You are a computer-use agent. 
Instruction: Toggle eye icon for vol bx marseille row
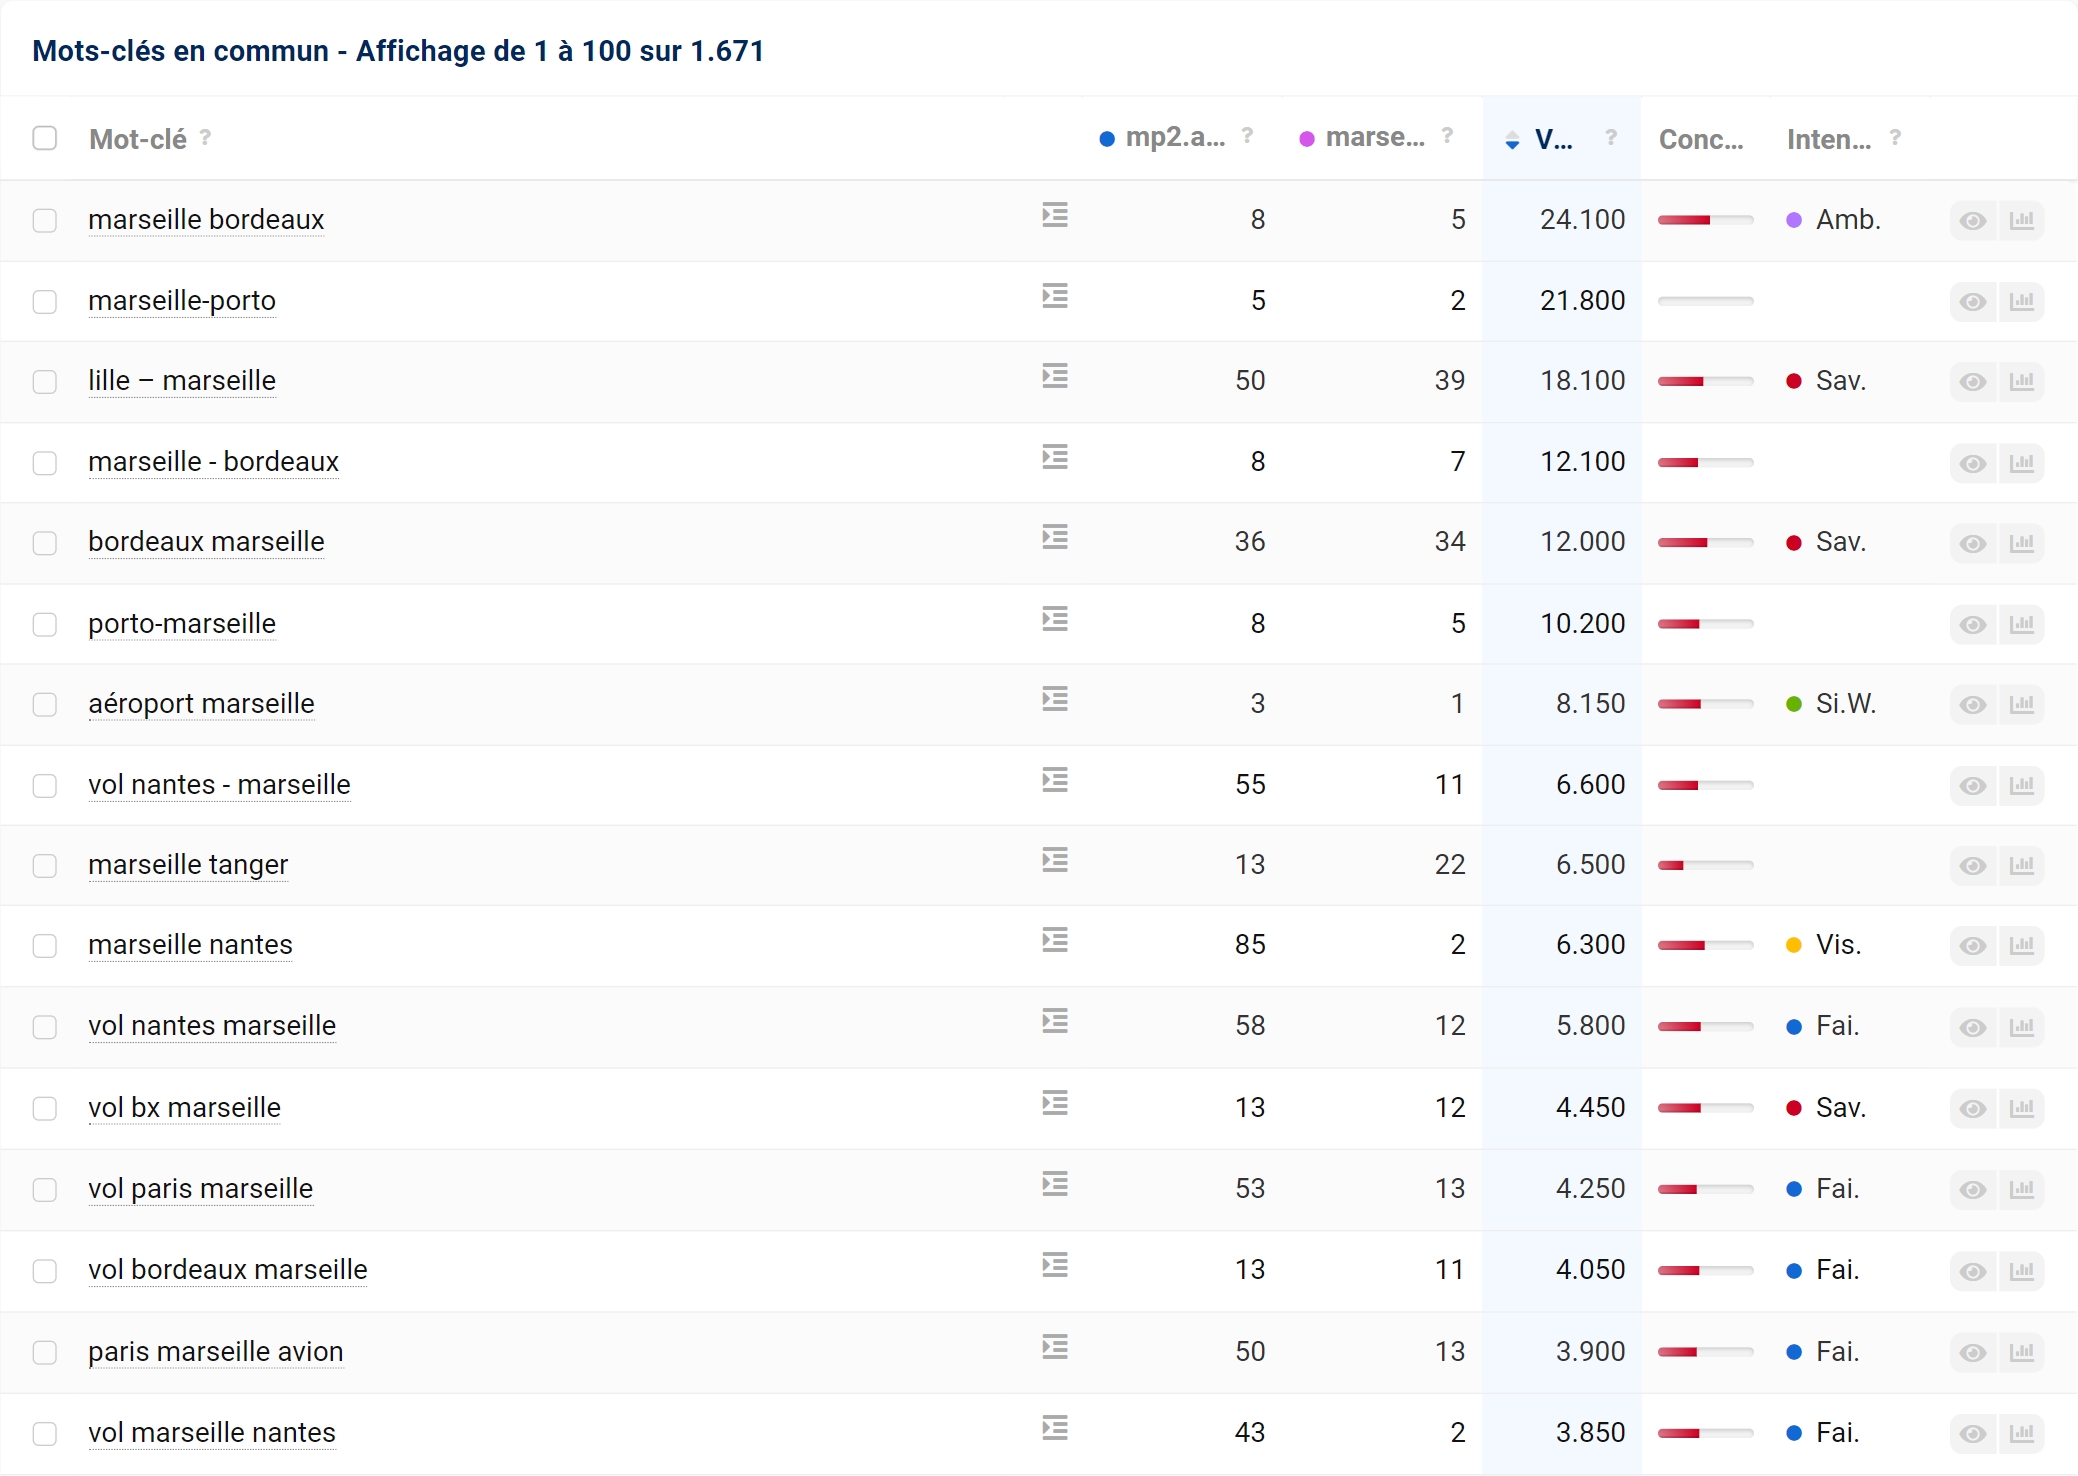point(1973,1108)
